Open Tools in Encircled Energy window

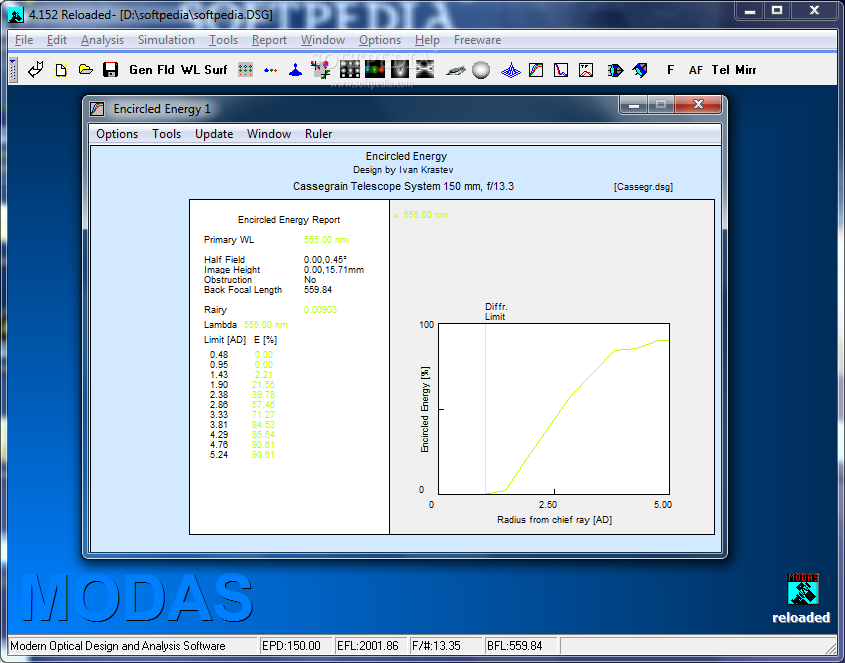[x=167, y=134]
